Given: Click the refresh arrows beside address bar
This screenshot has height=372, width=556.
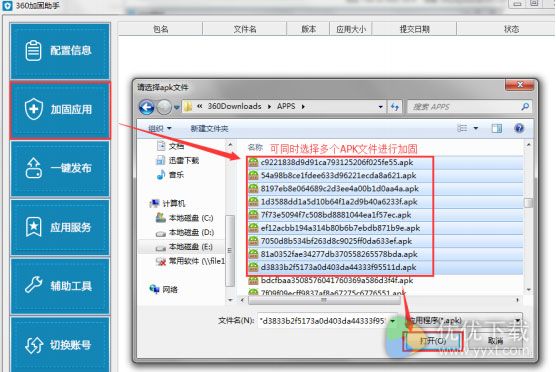Looking at the screenshot, I should [395, 107].
